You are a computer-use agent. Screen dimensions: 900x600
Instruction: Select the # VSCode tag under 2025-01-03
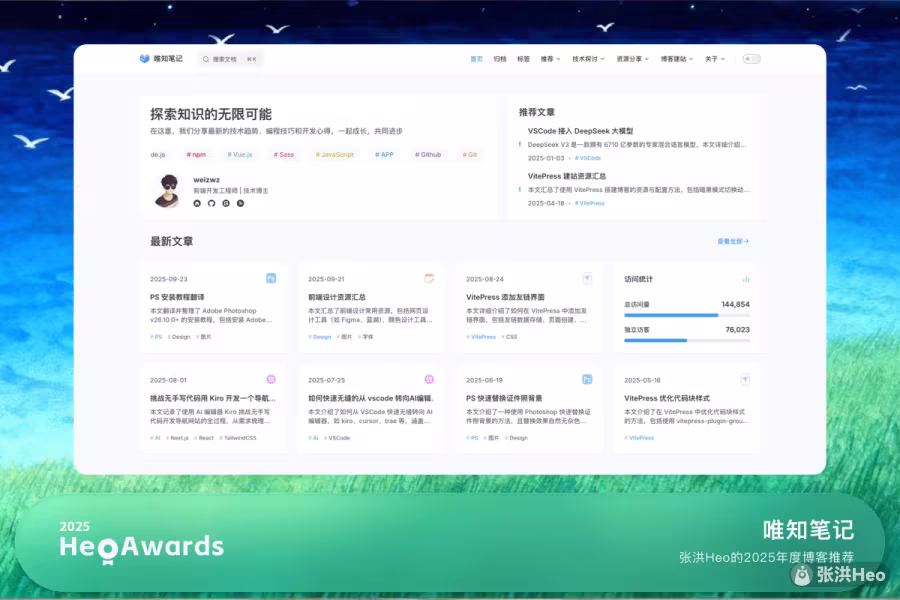pos(588,158)
